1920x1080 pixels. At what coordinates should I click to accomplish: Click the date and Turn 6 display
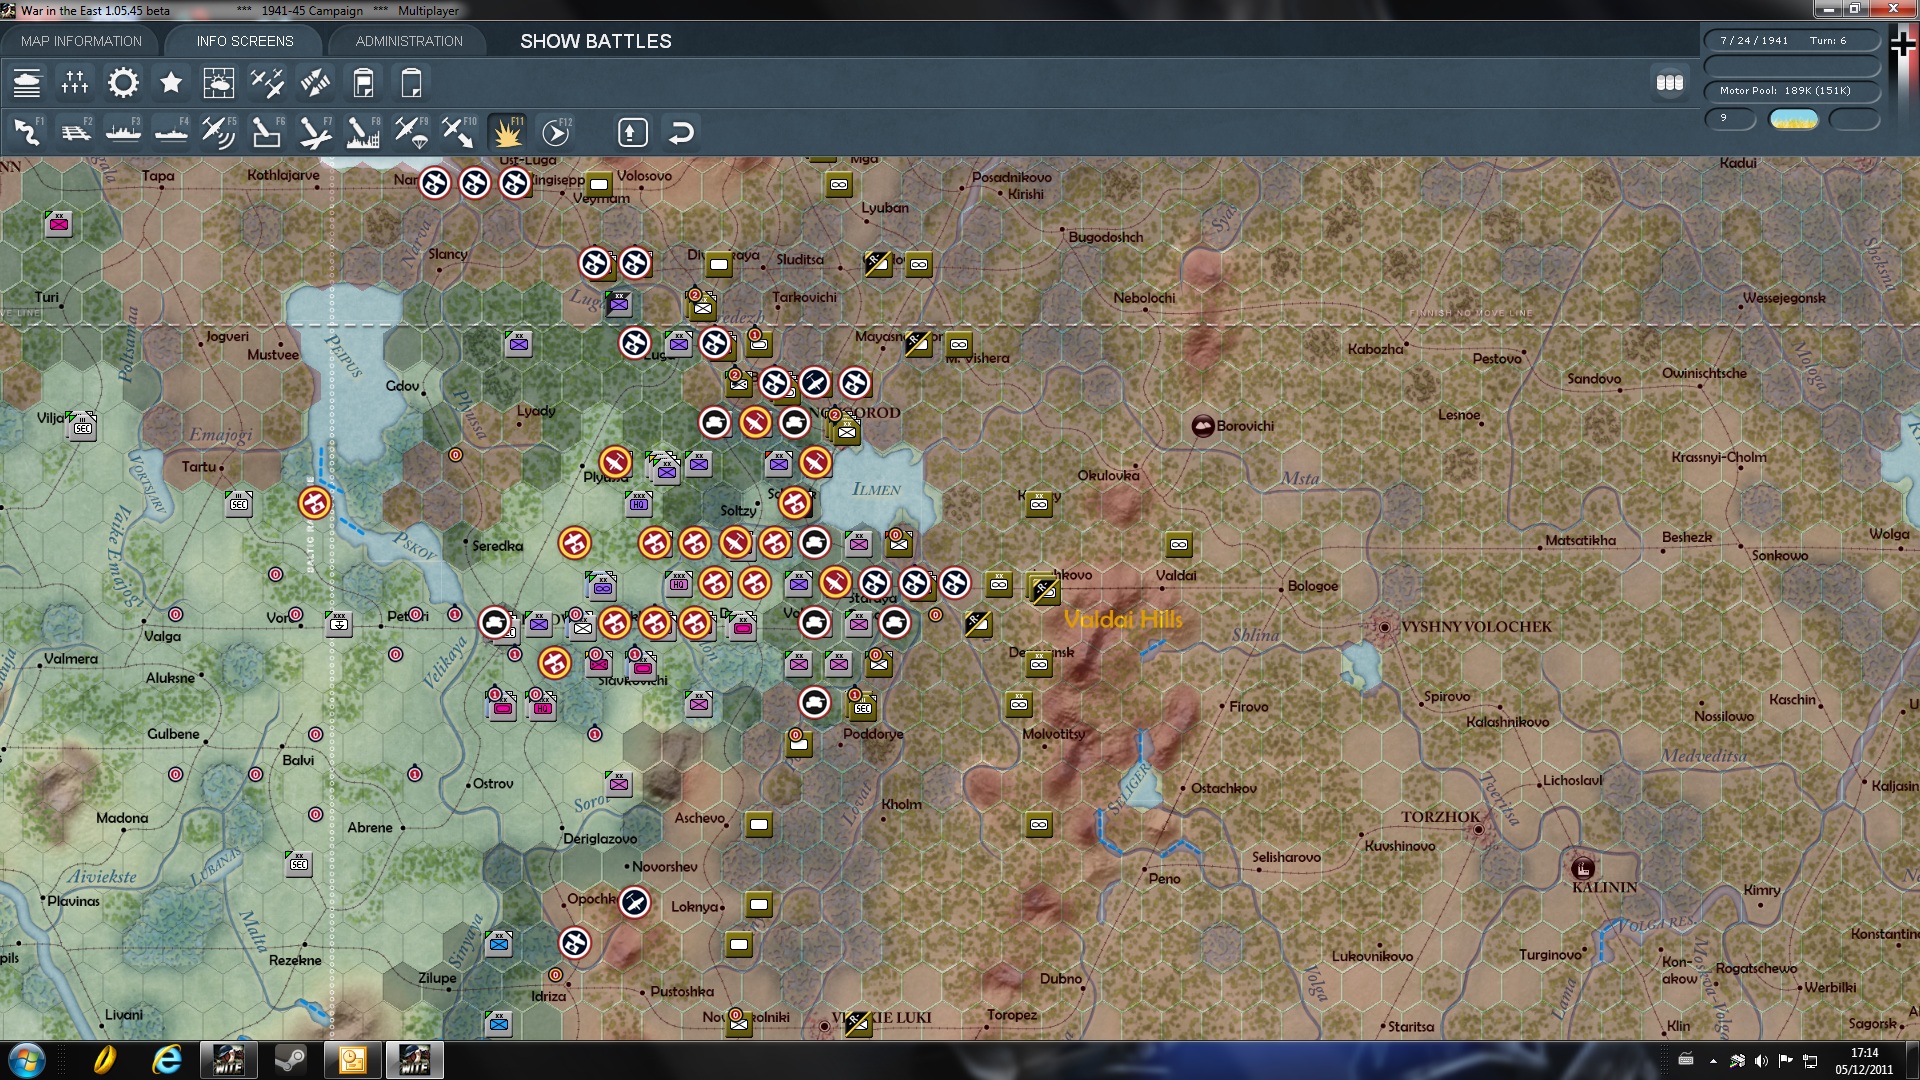pos(1792,41)
